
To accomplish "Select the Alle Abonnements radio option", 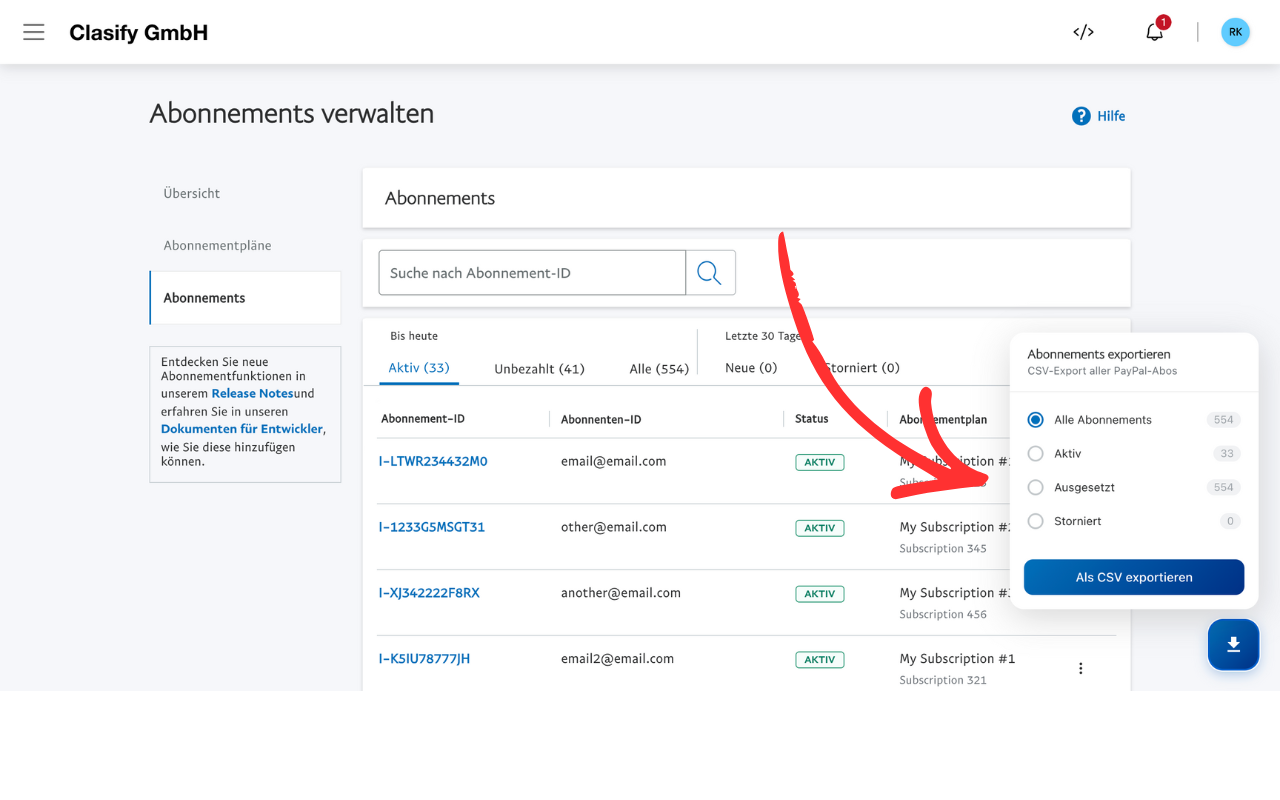I will (x=1036, y=420).
